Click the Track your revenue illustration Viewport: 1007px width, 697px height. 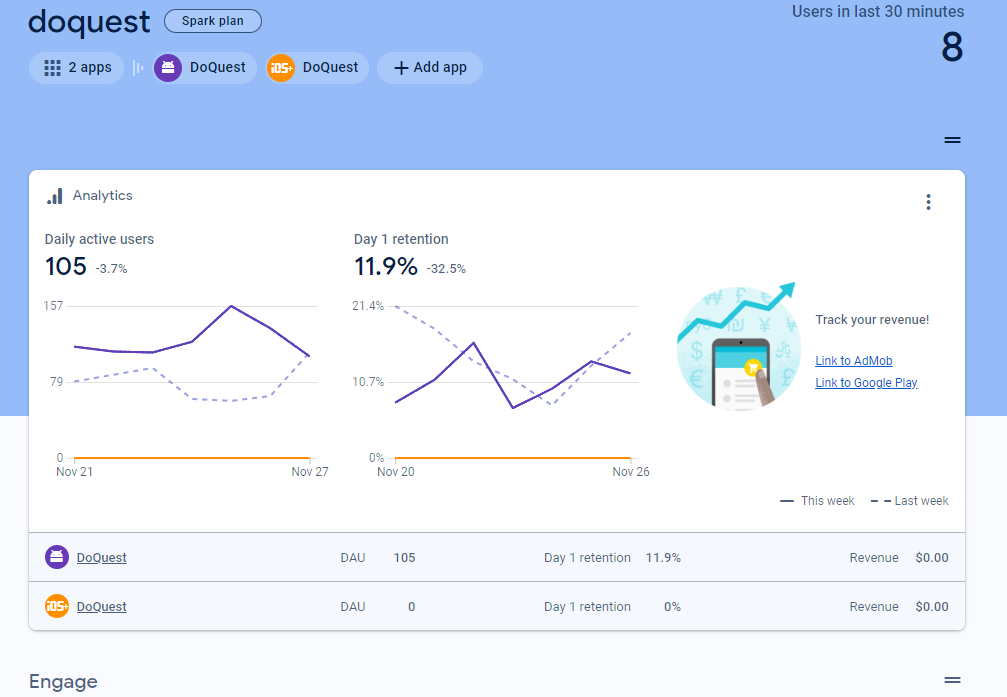739,347
